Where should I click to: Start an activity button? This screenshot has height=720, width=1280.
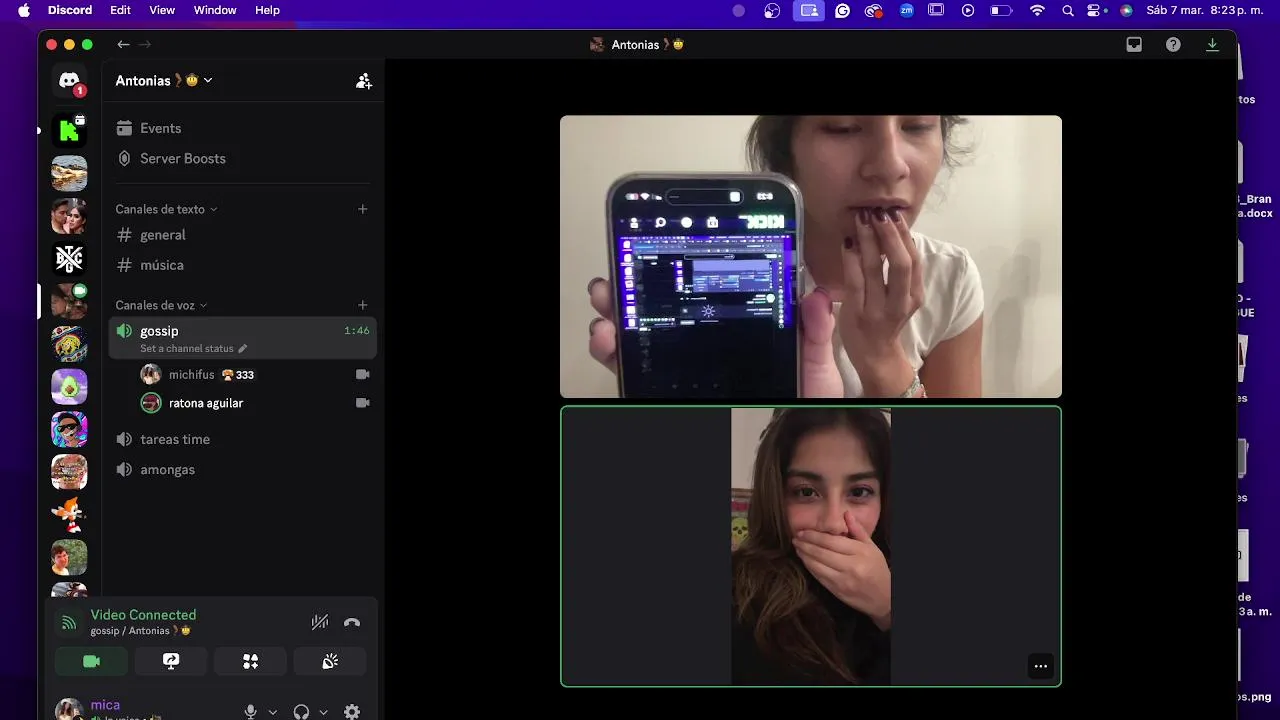click(x=250, y=661)
